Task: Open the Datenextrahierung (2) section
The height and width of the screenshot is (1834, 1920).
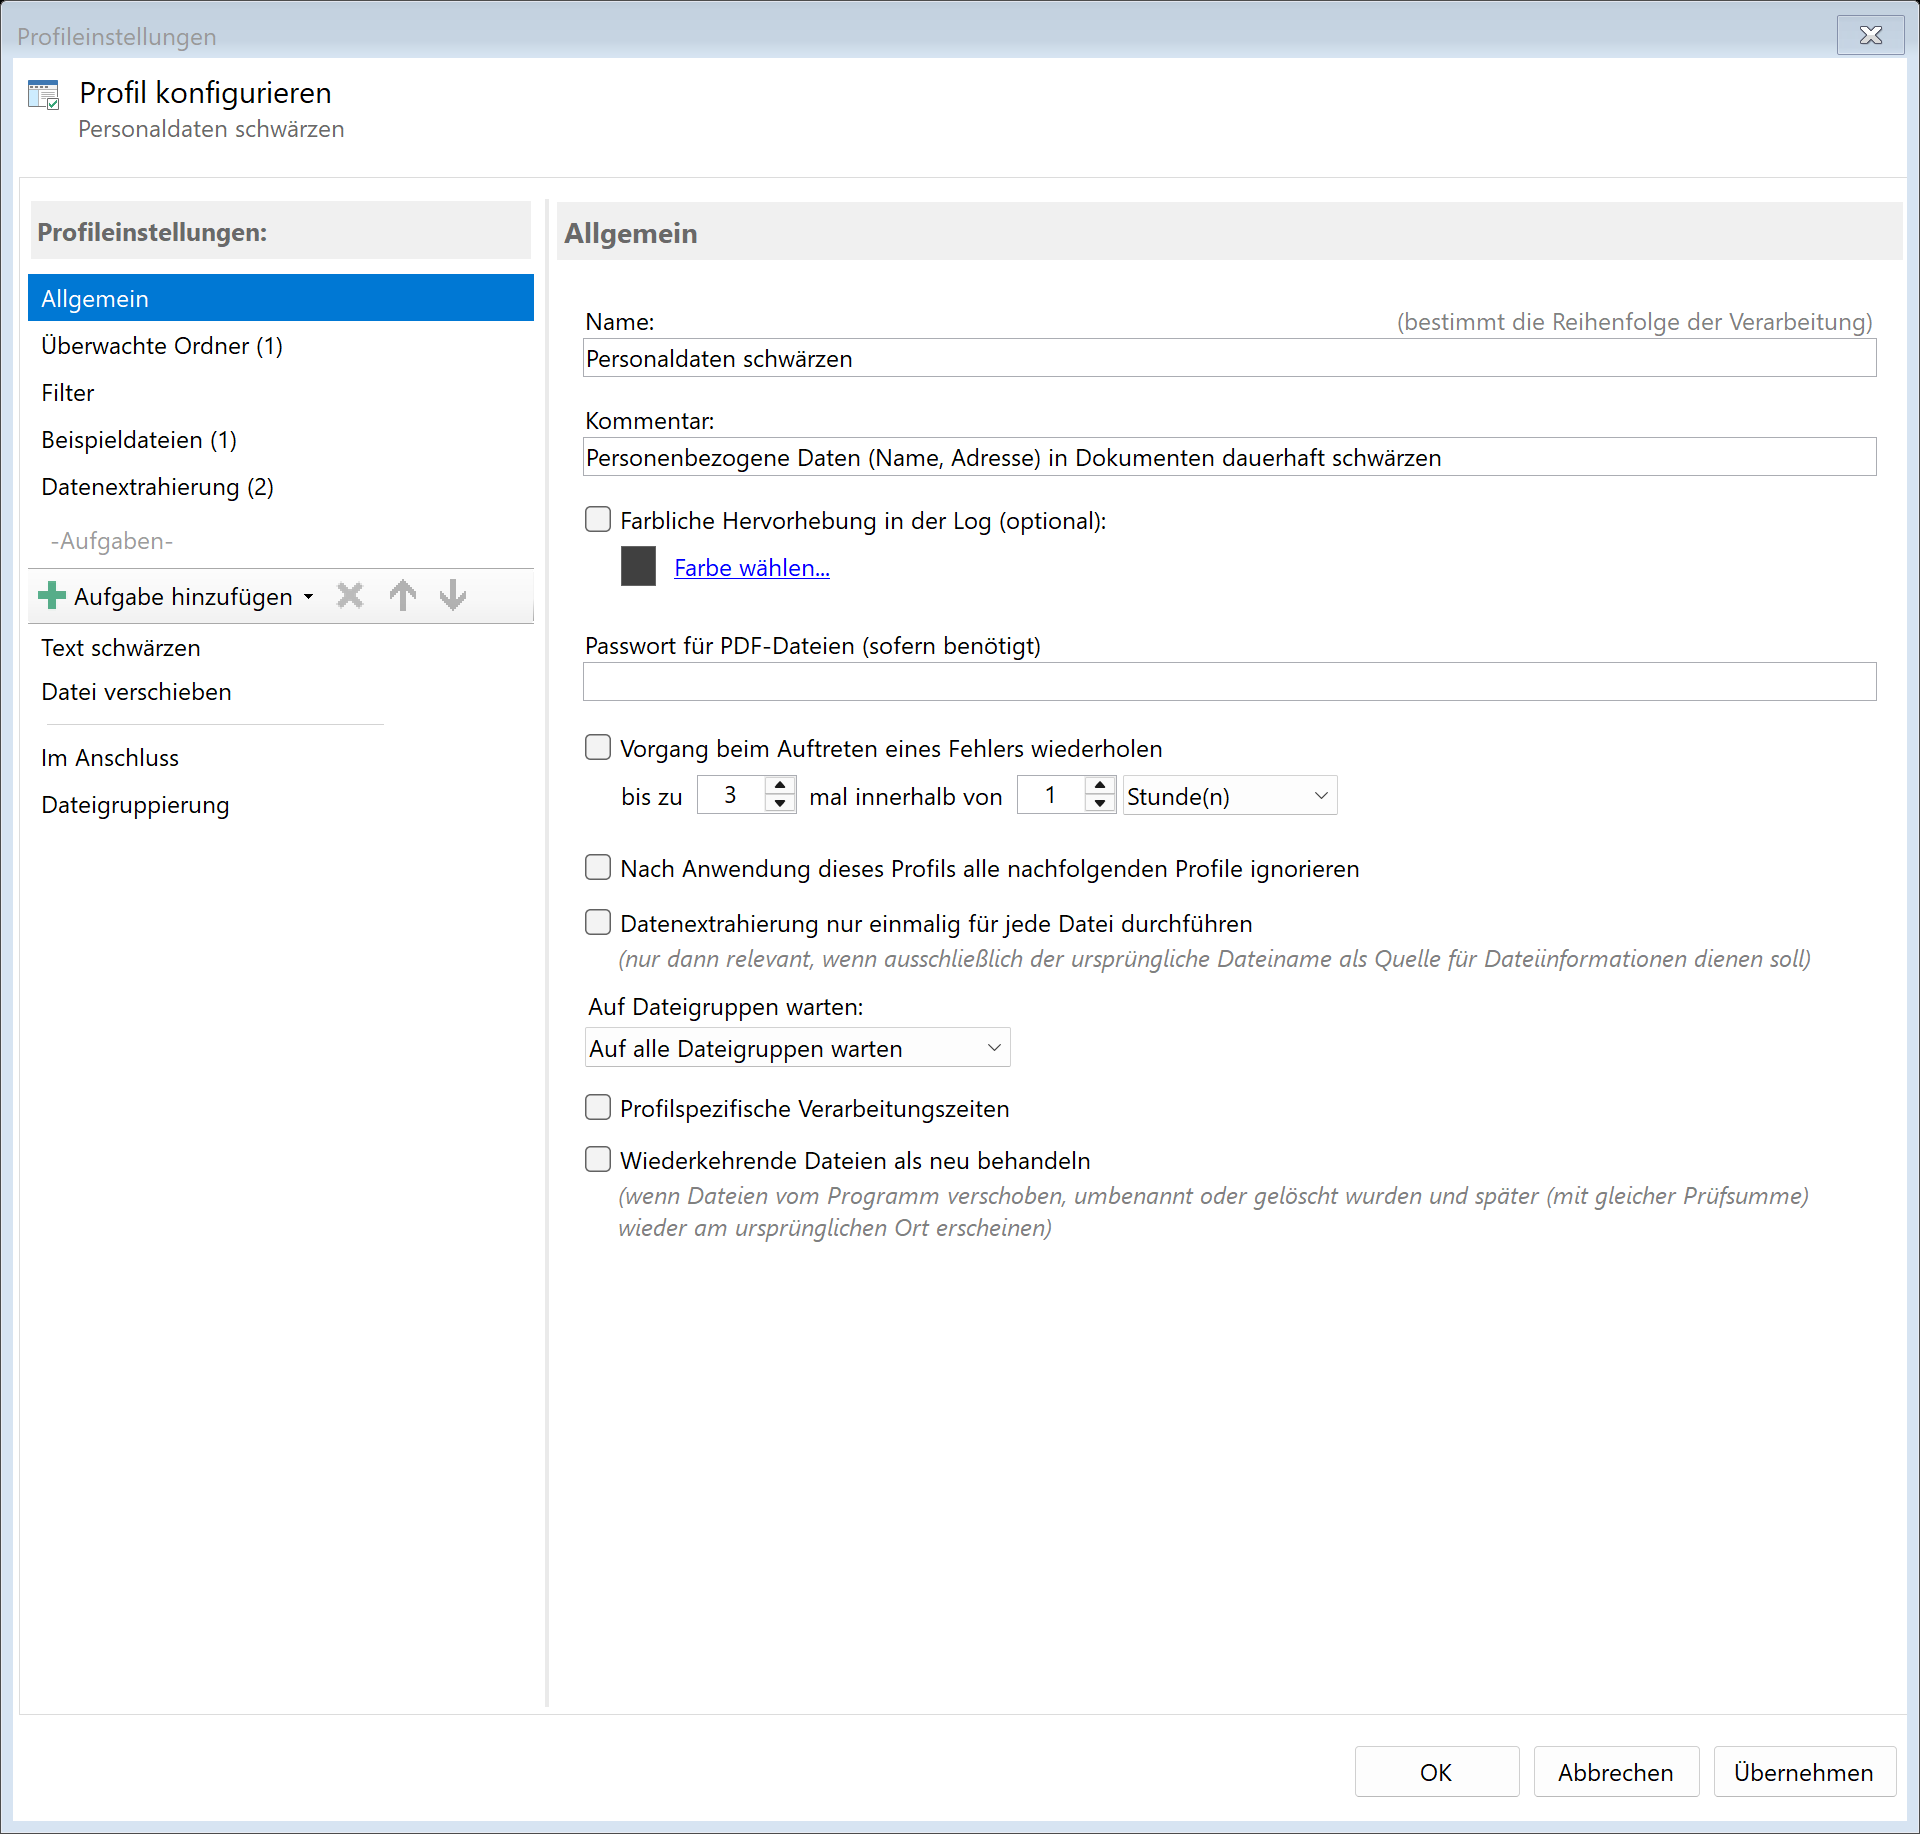Action: (157, 487)
